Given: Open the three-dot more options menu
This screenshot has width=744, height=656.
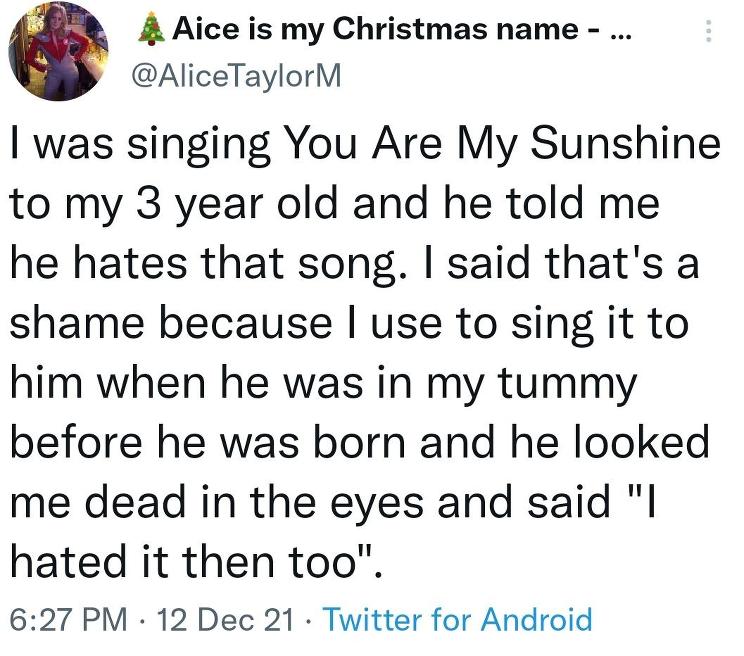Looking at the screenshot, I should point(709,32).
